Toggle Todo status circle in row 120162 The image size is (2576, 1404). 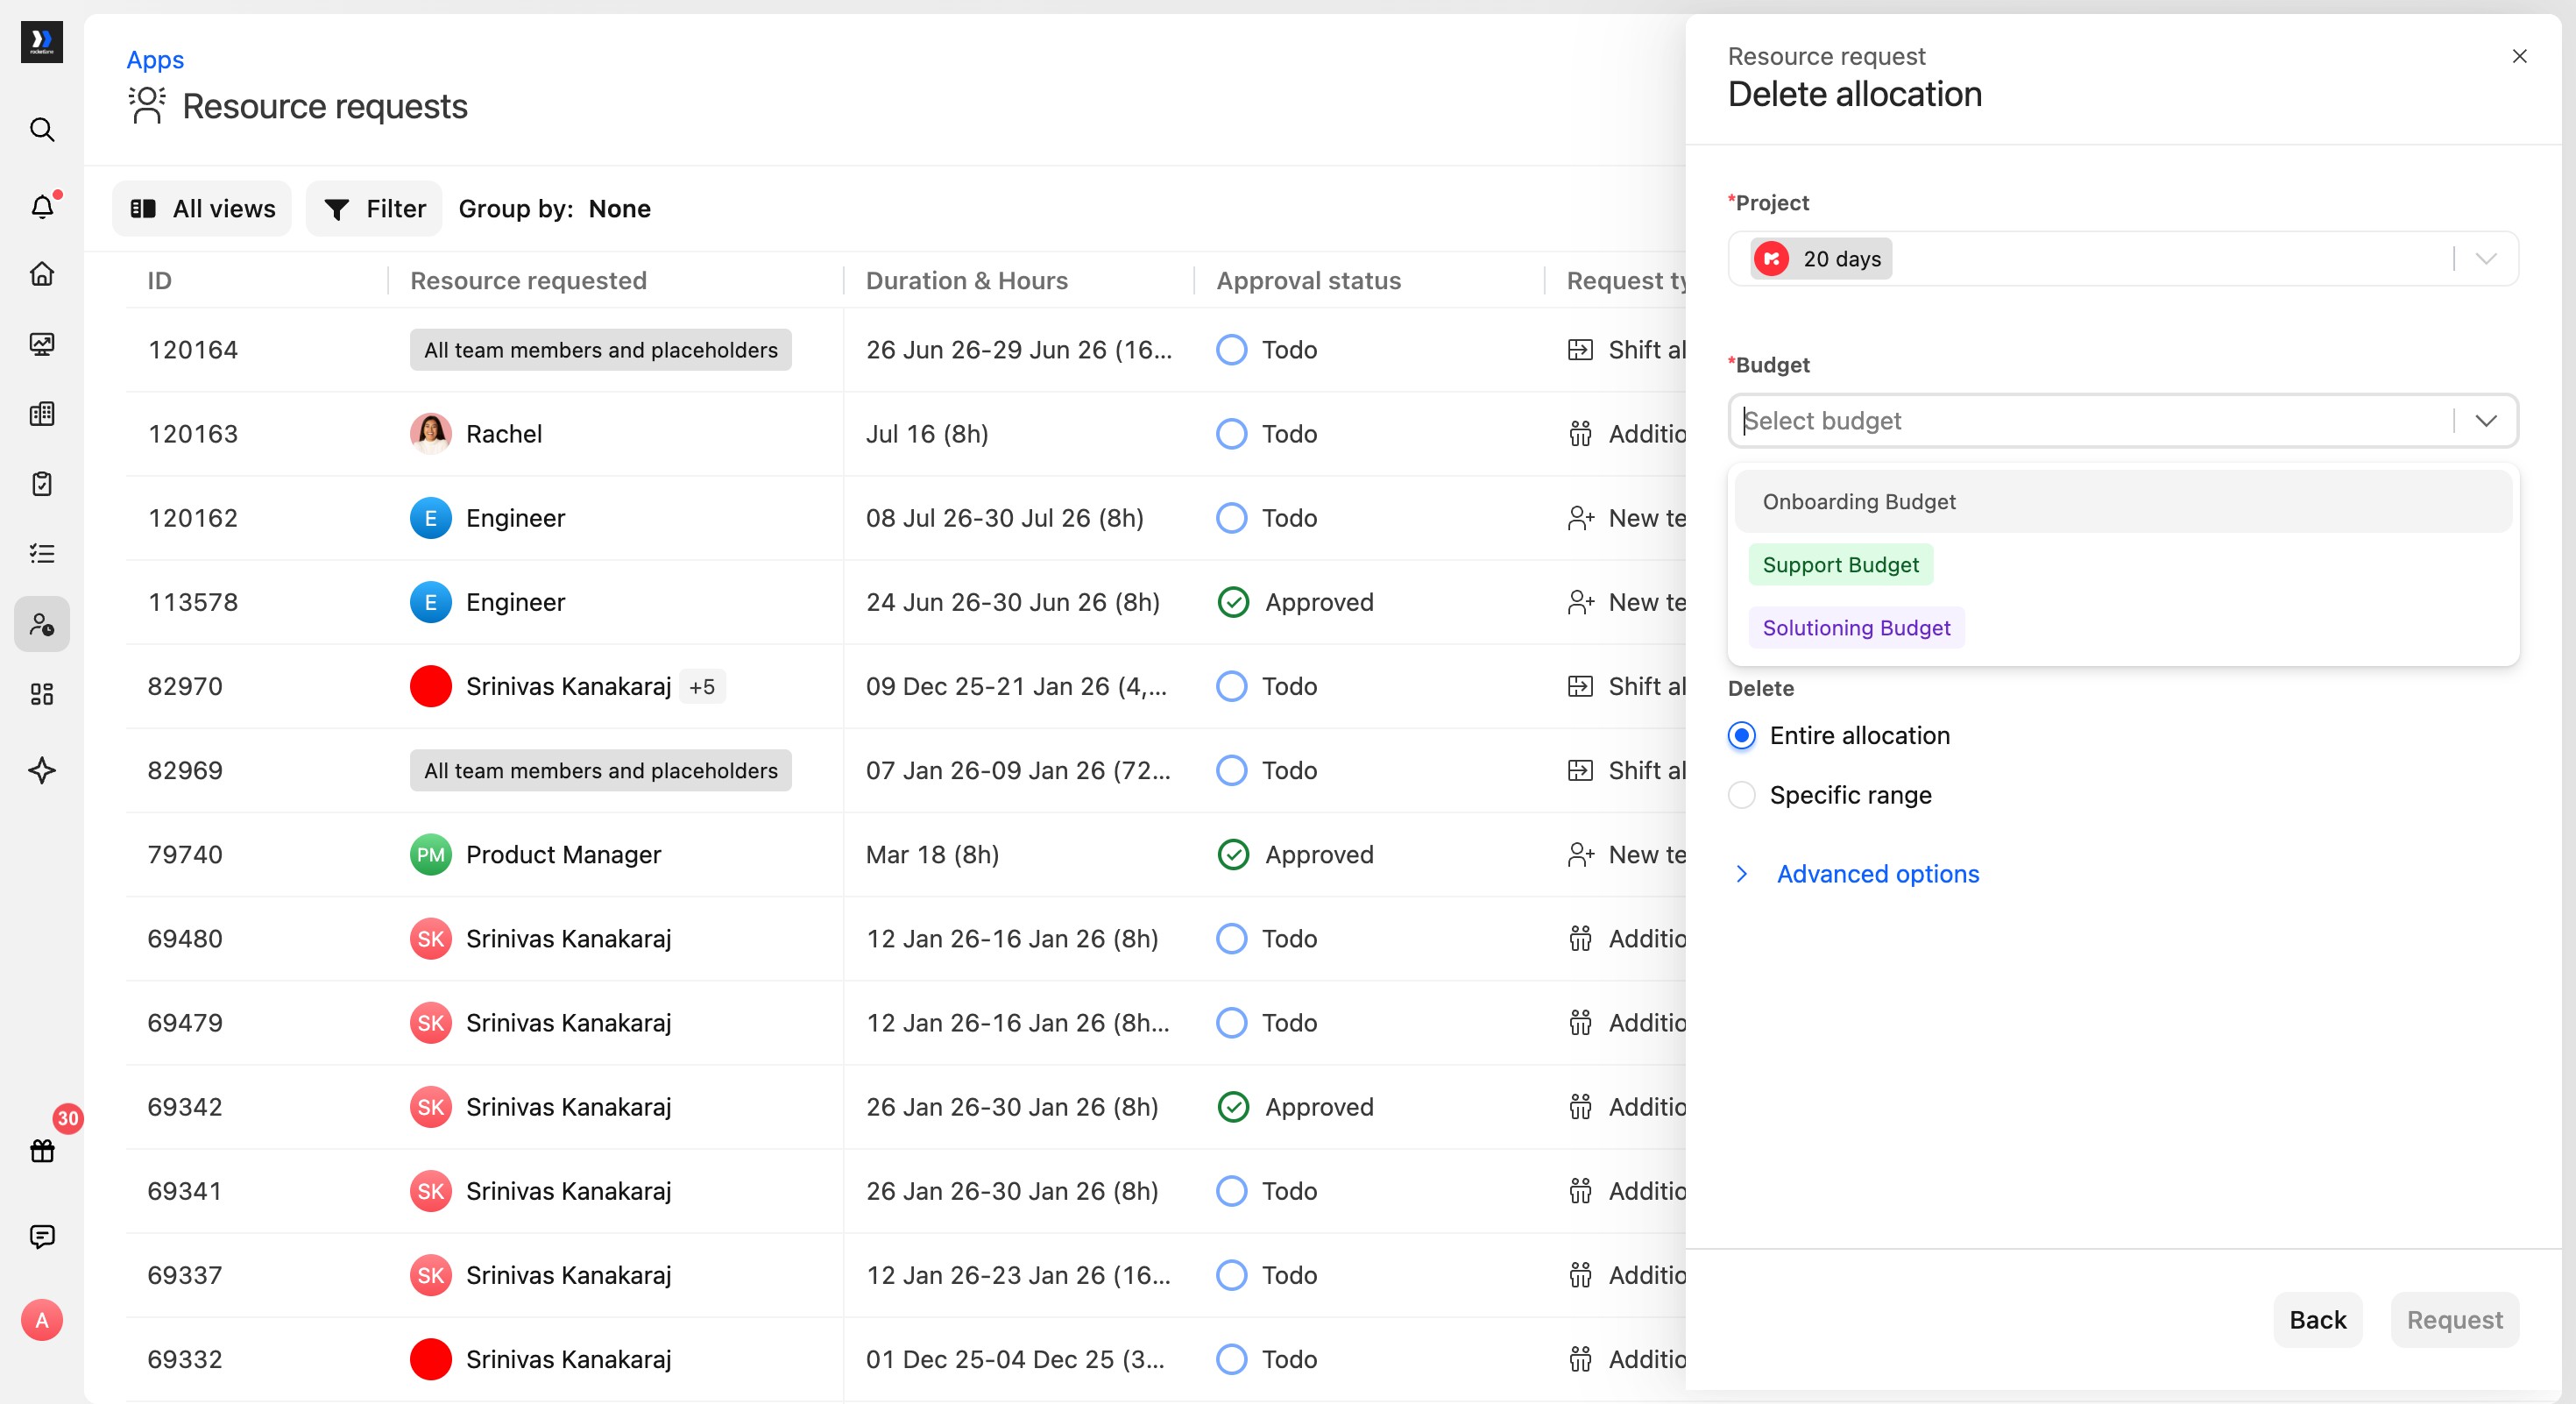(1231, 518)
